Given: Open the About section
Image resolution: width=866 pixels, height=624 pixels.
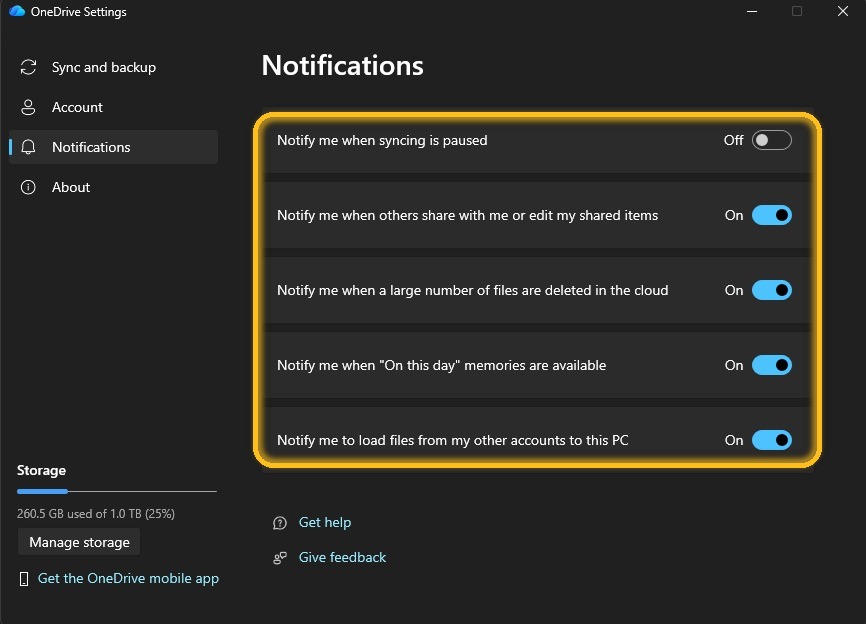Looking at the screenshot, I should (114, 187).
